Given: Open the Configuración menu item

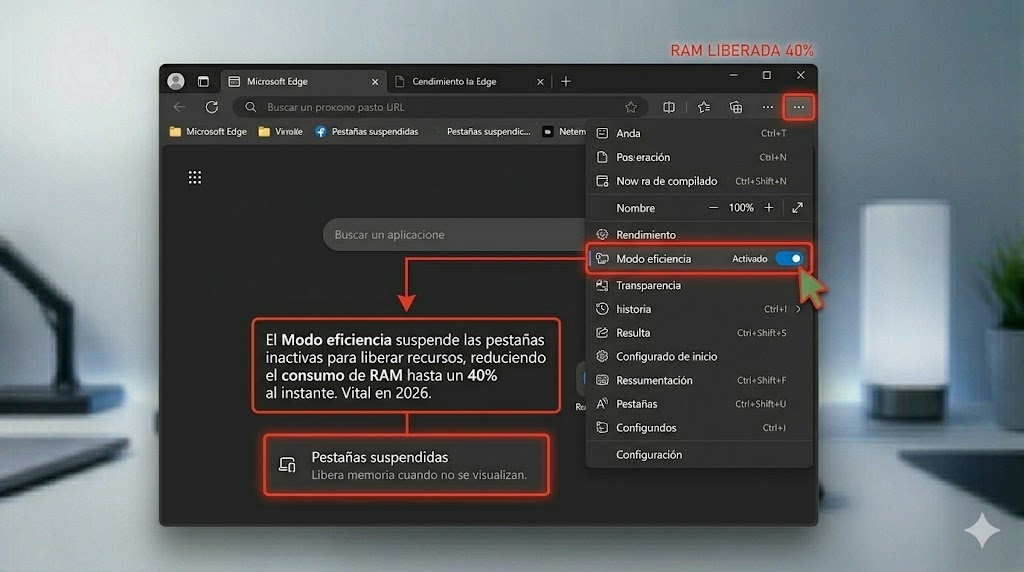Looking at the screenshot, I should tap(699, 455).
